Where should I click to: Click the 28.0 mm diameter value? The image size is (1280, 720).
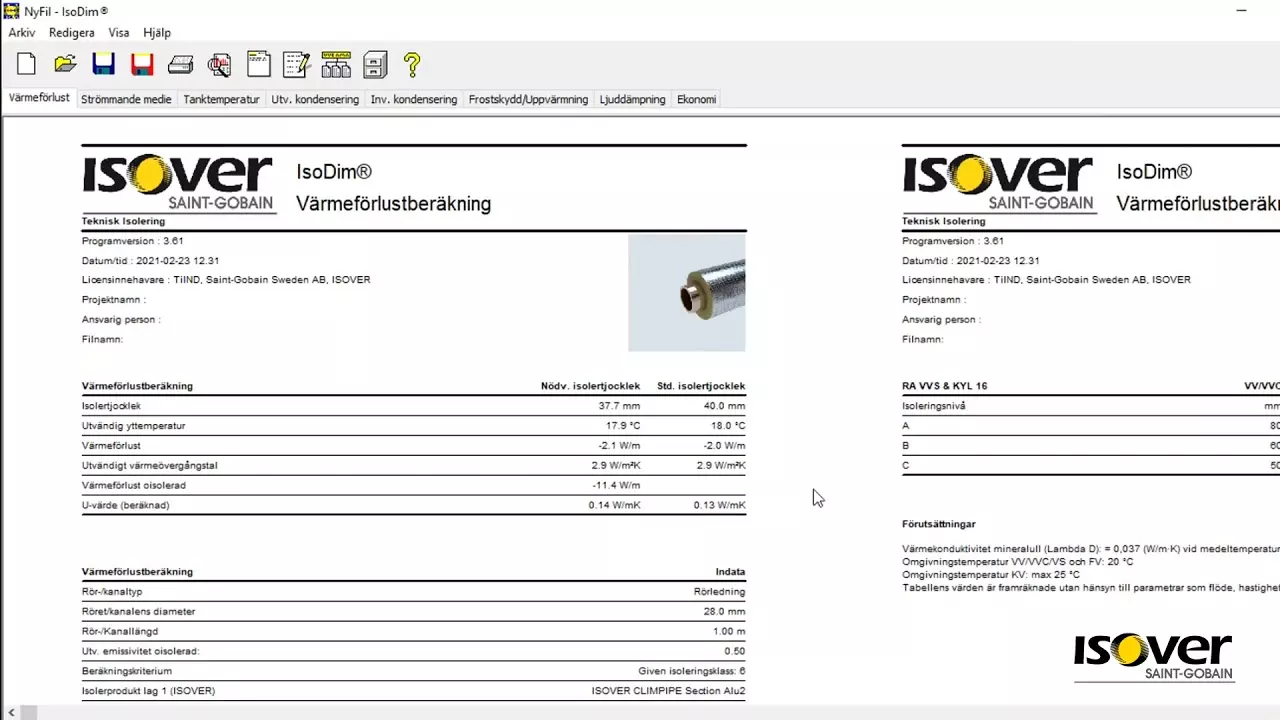coord(724,612)
